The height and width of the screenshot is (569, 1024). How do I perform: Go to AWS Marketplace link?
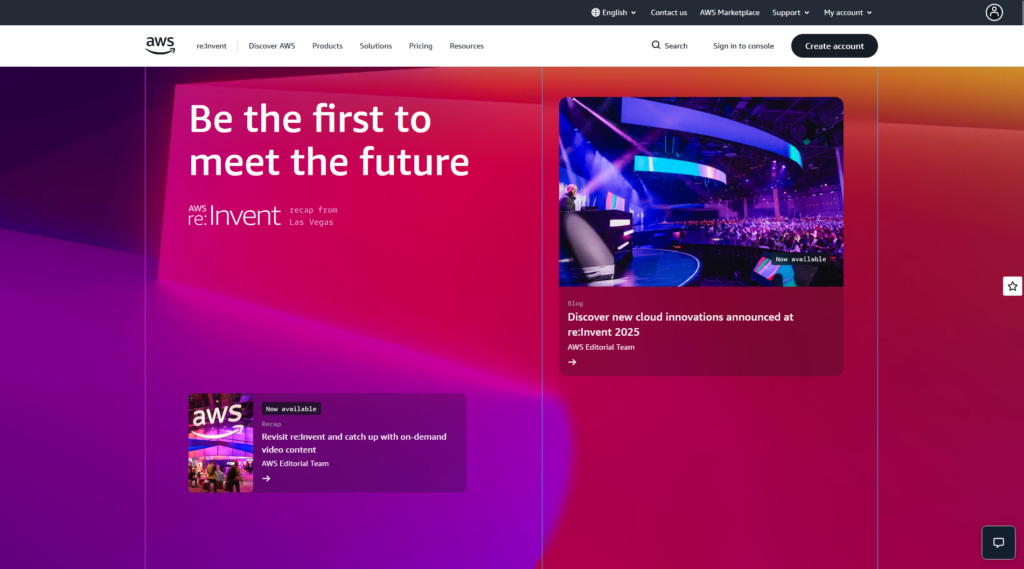click(729, 13)
